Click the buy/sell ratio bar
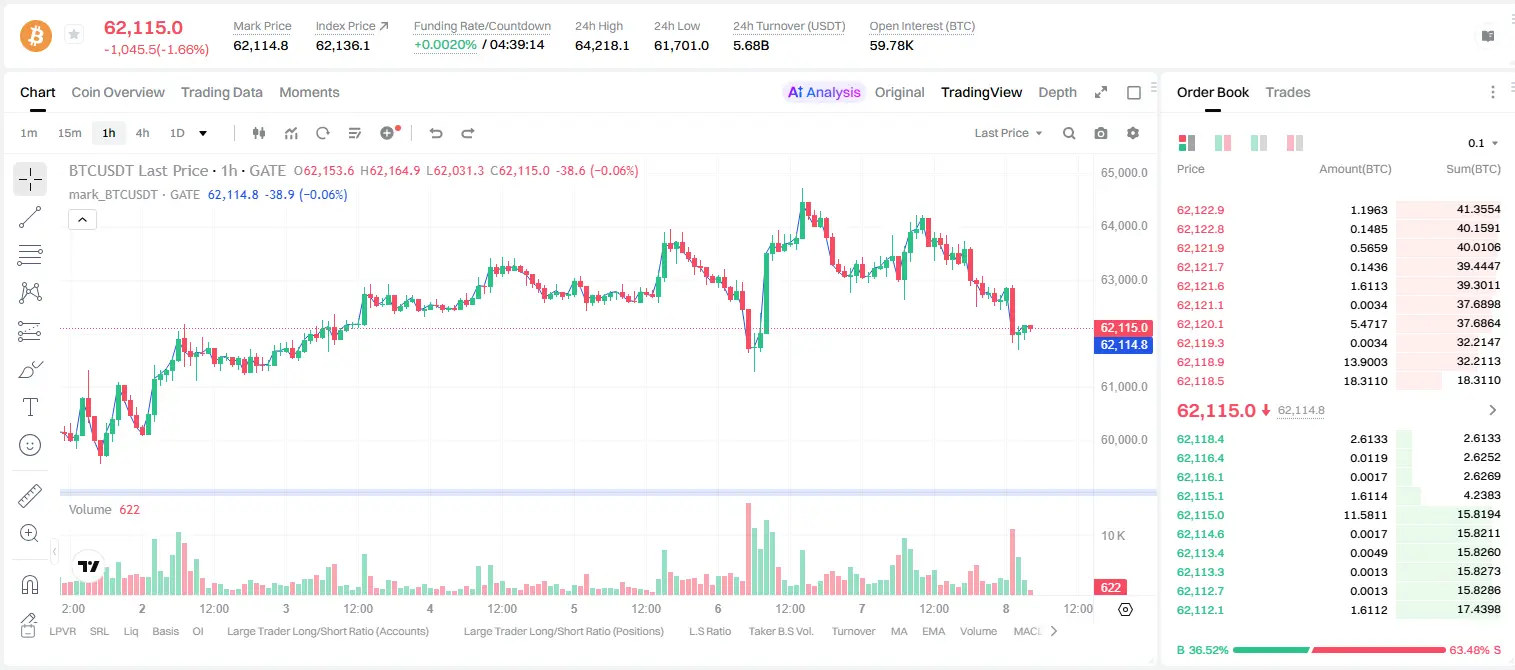Image resolution: width=1515 pixels, height=670 pixels. pos(1339,650)
